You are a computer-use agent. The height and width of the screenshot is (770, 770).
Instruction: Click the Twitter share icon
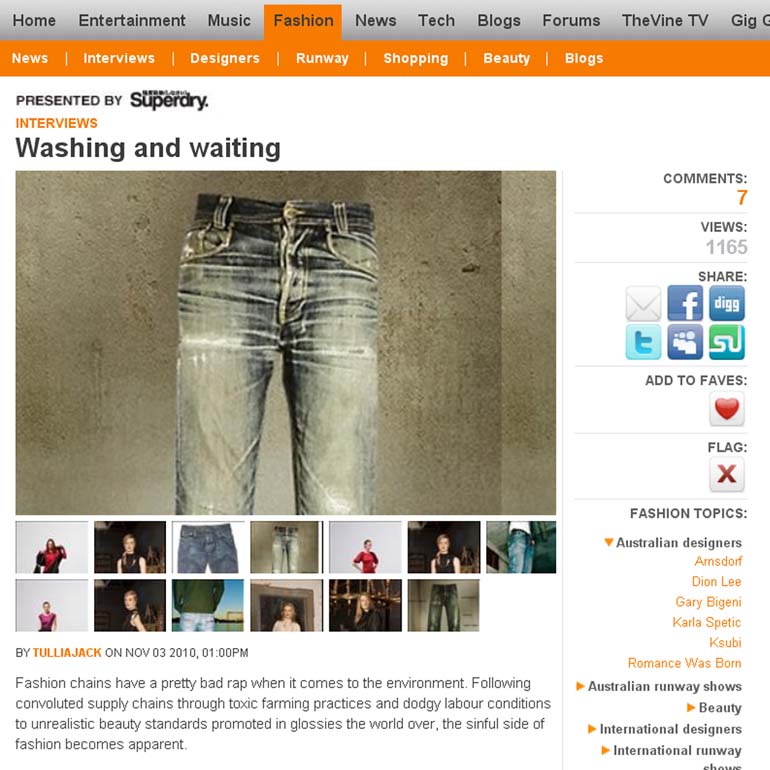(x=643, y=342)
